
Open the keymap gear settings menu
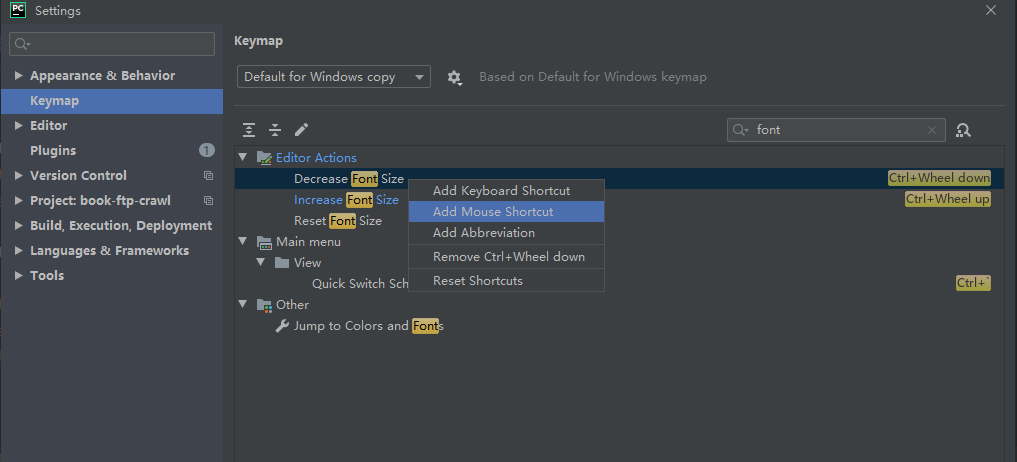click(x=455, y=78)
